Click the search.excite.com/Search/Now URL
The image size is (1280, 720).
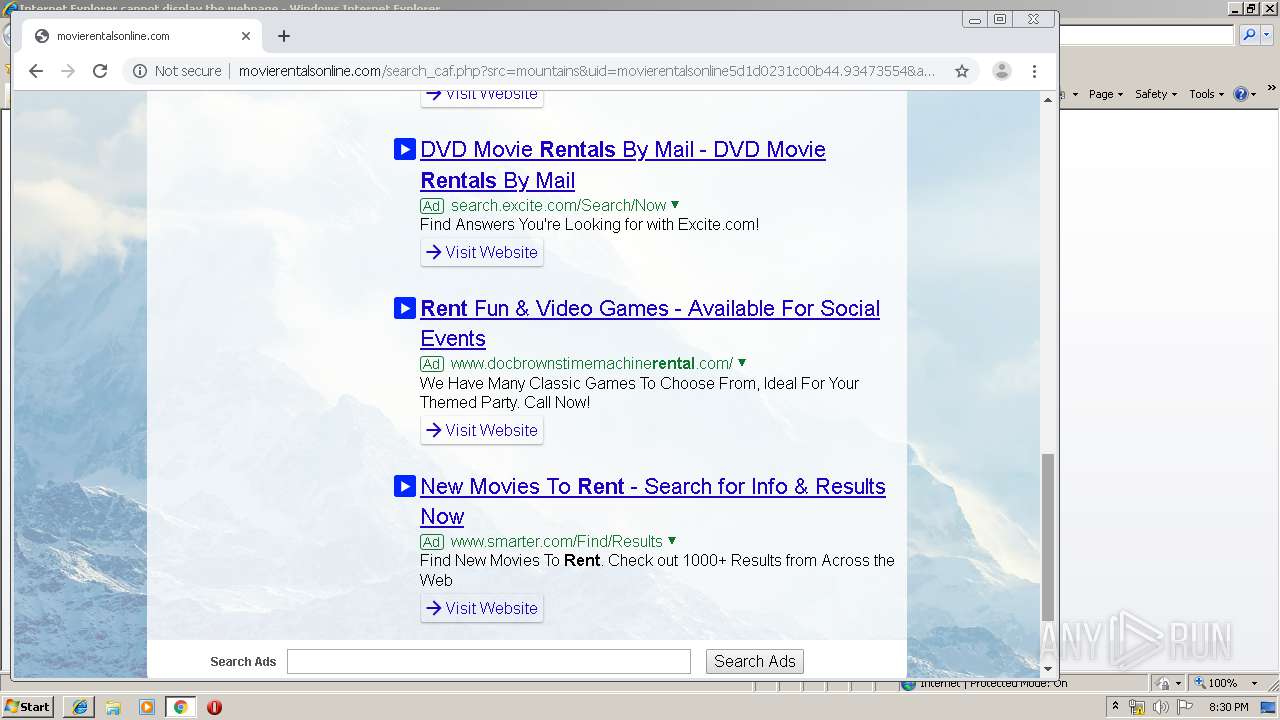558,205
